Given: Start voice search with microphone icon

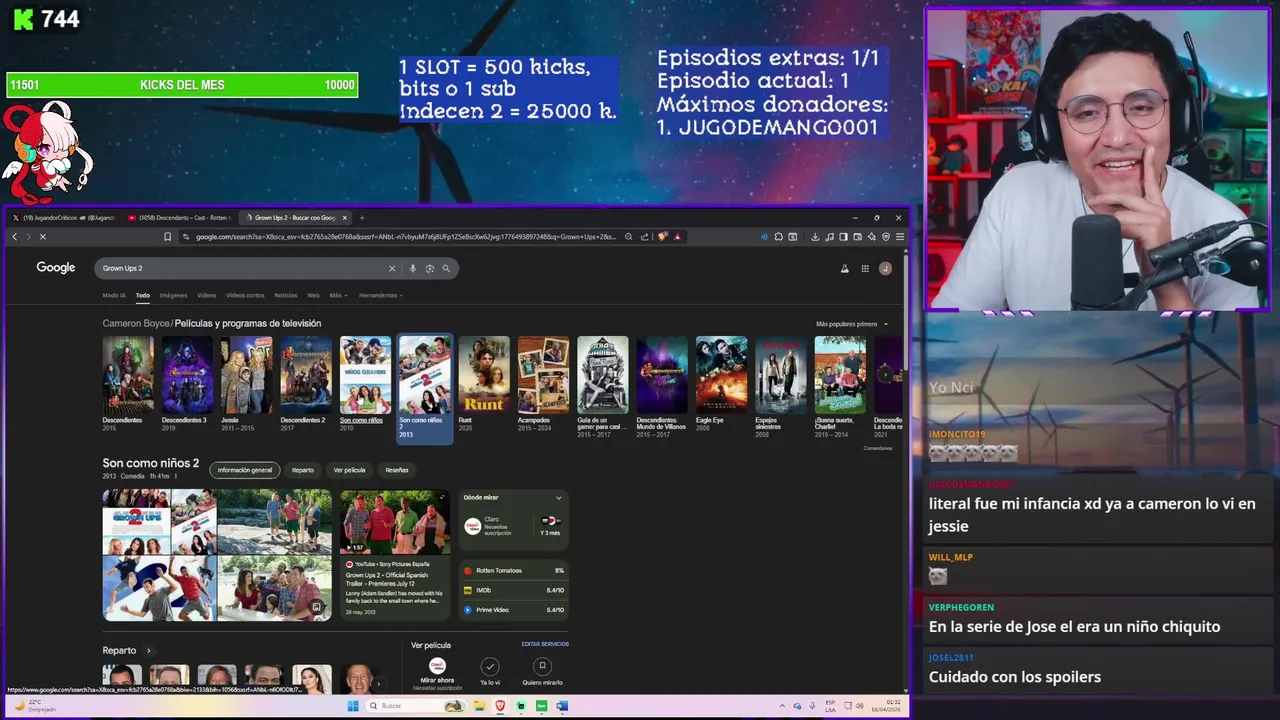Looking at the screenshot, I should point(412,268).
